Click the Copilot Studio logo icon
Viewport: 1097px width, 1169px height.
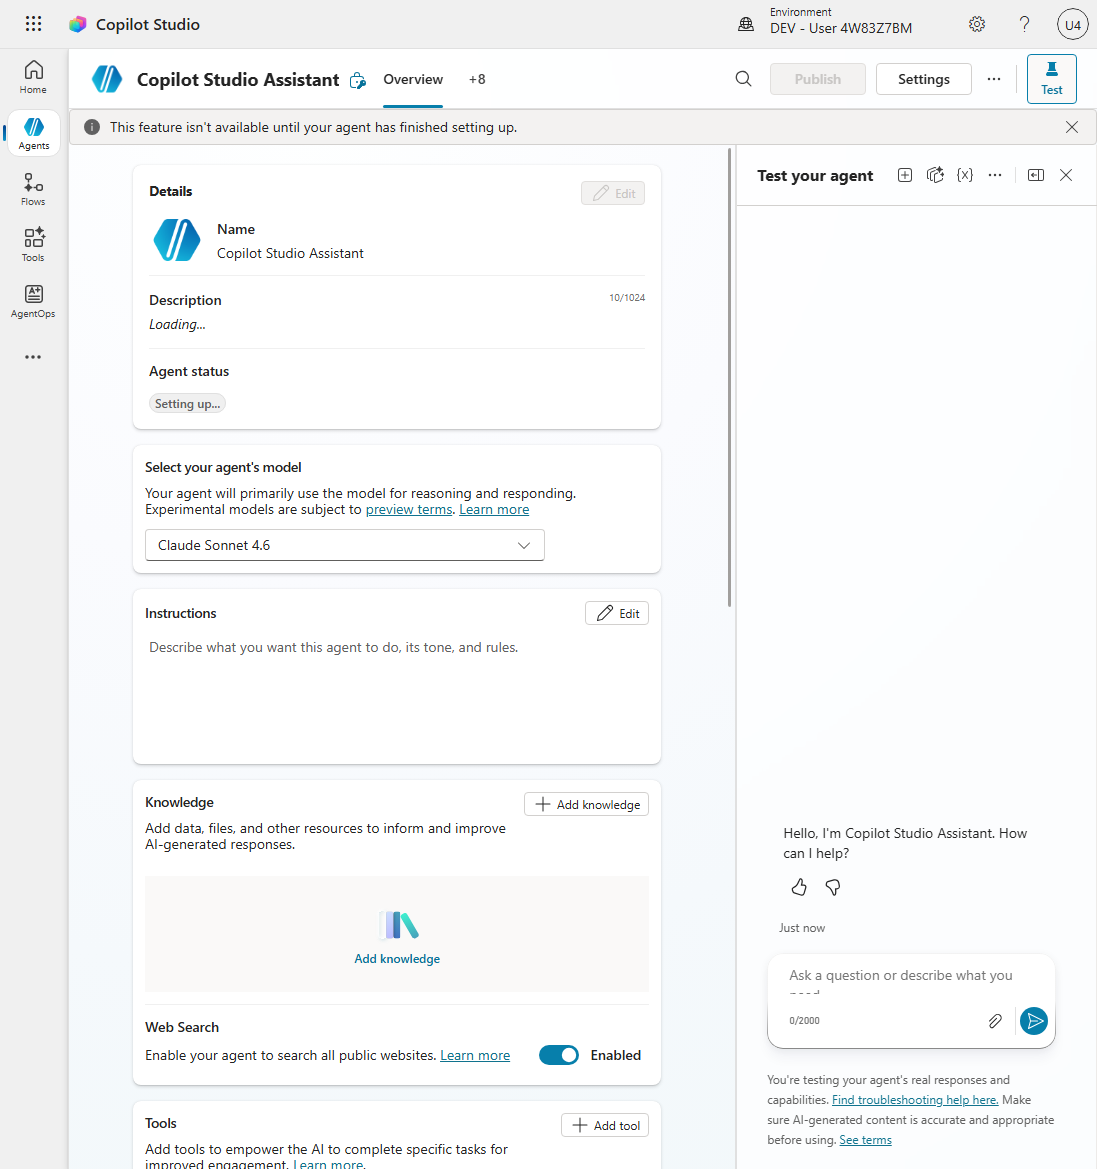tap(78, 25)
